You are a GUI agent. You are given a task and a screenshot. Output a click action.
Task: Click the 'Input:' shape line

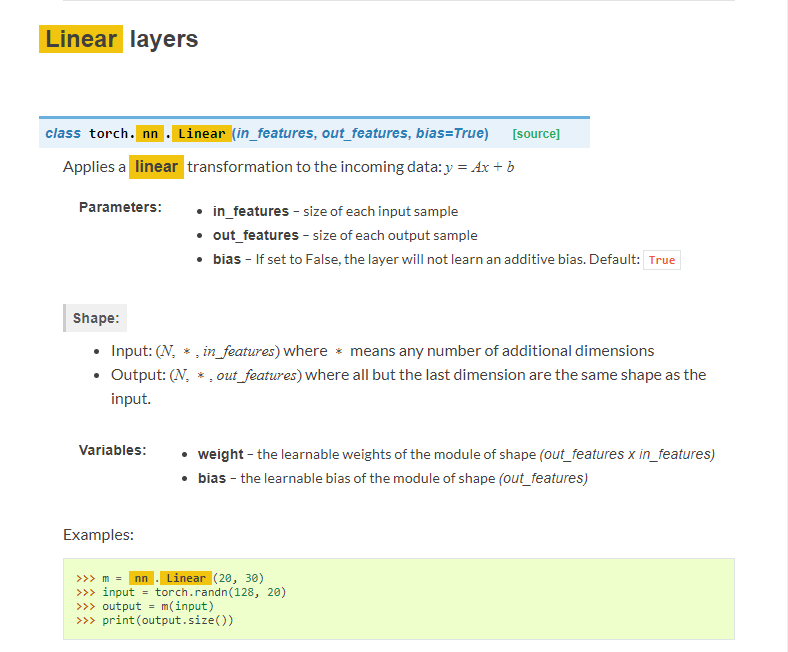click(x=382, y=351)
